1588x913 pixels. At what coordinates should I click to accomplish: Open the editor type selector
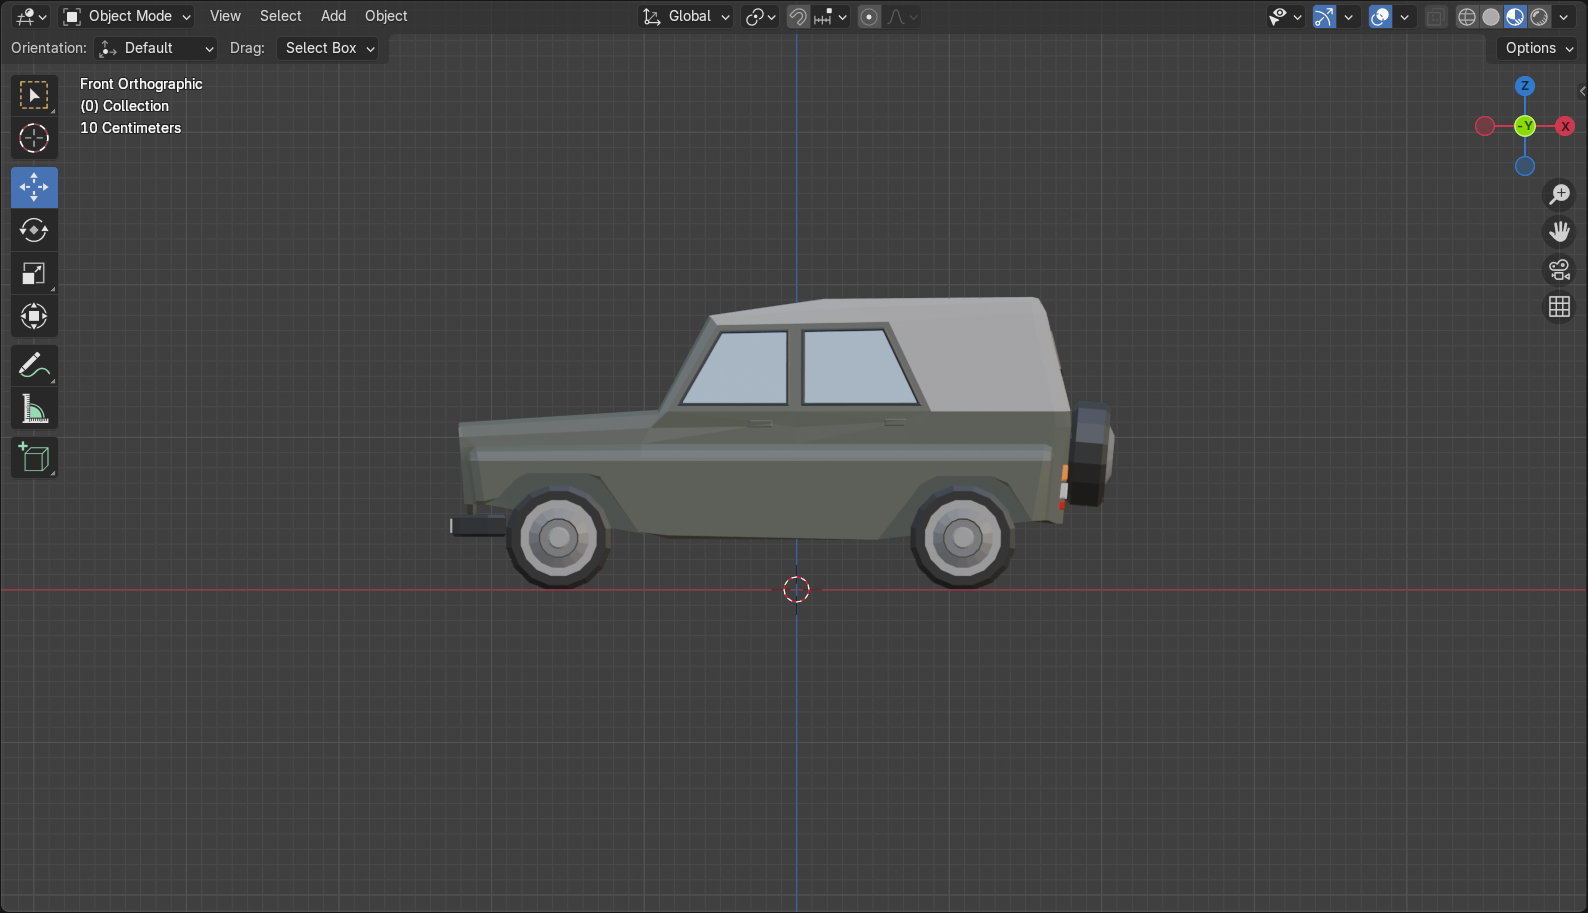(x=30, y=16)
